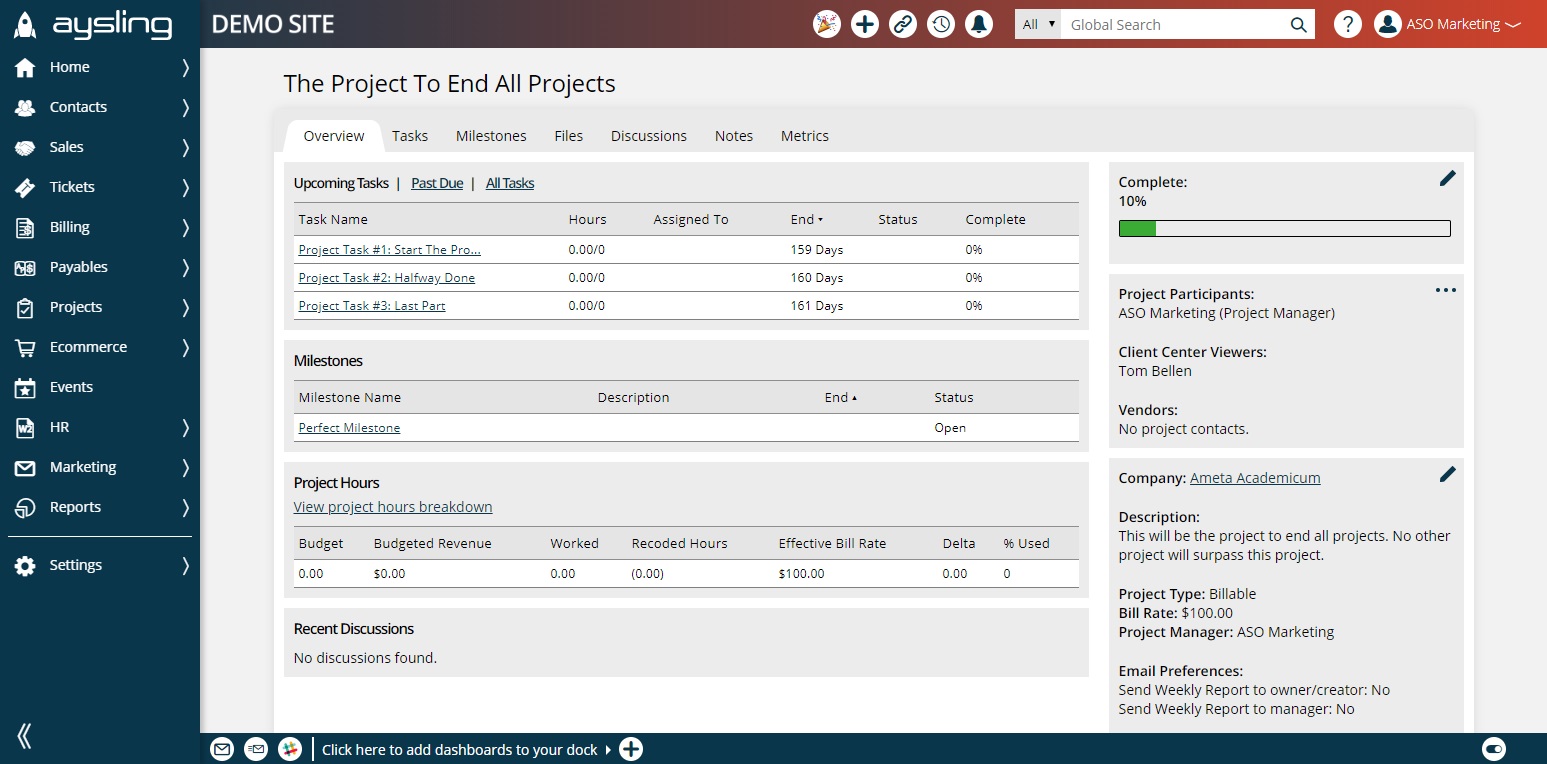This screenshot has height=764, width=1547.
Task: Click the project completion progress bar
Action: pyautogui.click(x=1284, y=229)
